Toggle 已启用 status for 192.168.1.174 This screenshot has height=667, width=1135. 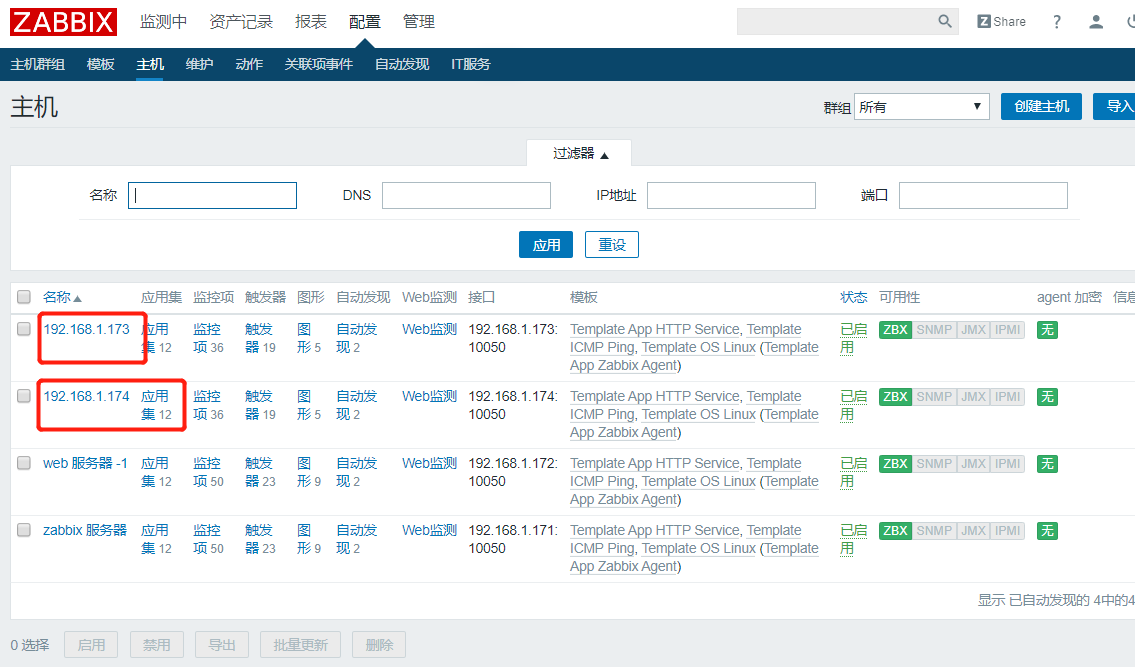click(x=853, y=406)
